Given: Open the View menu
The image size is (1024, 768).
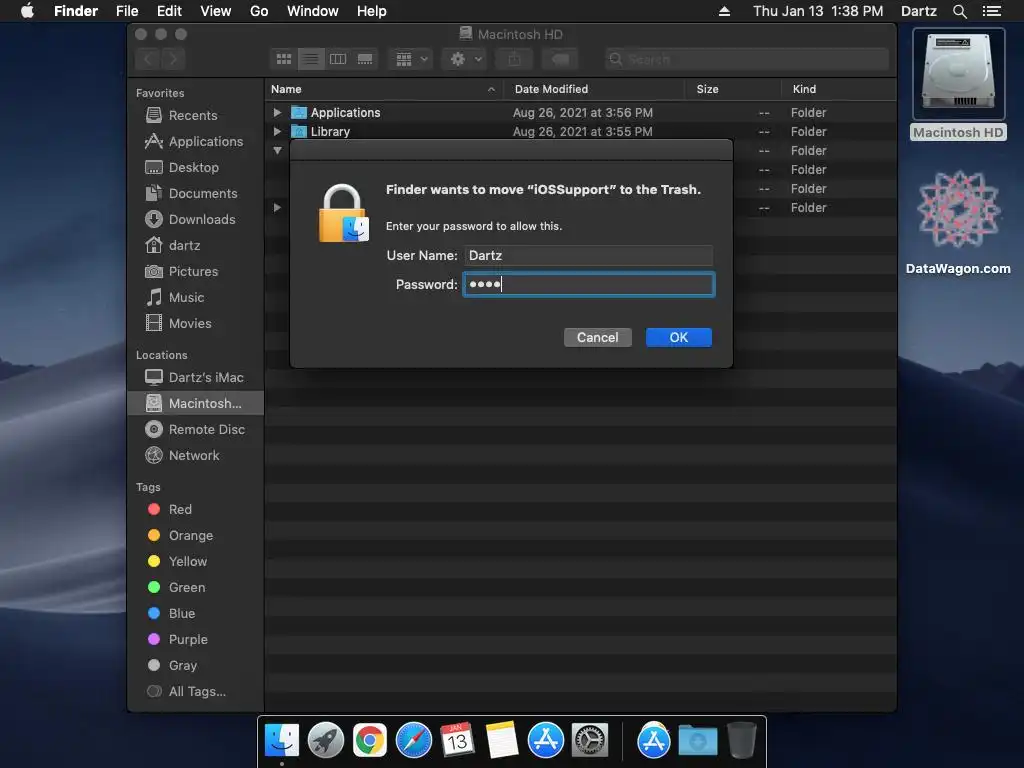Looking at the screenshot, I should pyautogui.click(x=216, y=11).
